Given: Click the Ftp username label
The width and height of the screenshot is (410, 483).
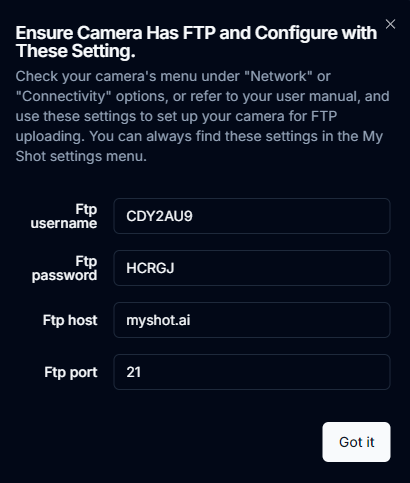Looking at the screenshot, I should pyautogui.click(x=64, y=216).
